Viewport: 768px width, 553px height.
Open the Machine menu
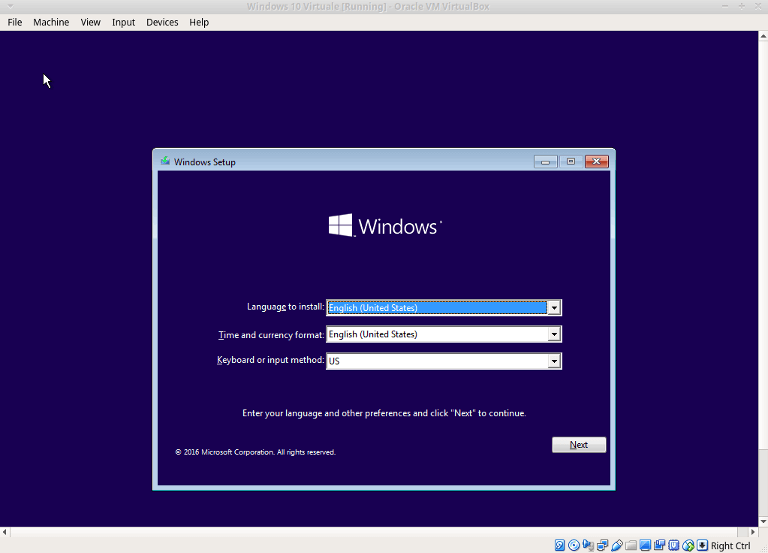(51, 22)
